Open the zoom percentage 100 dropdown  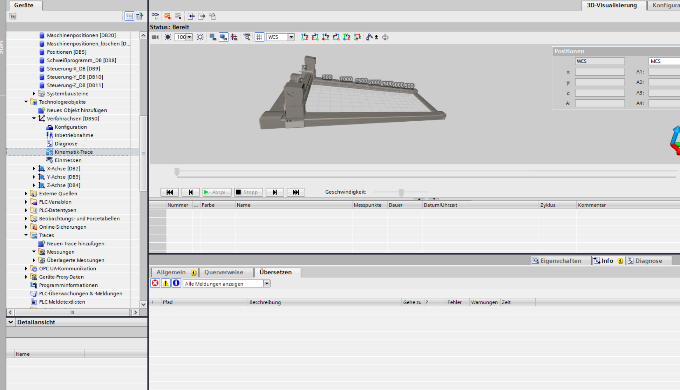click(190, 37)
